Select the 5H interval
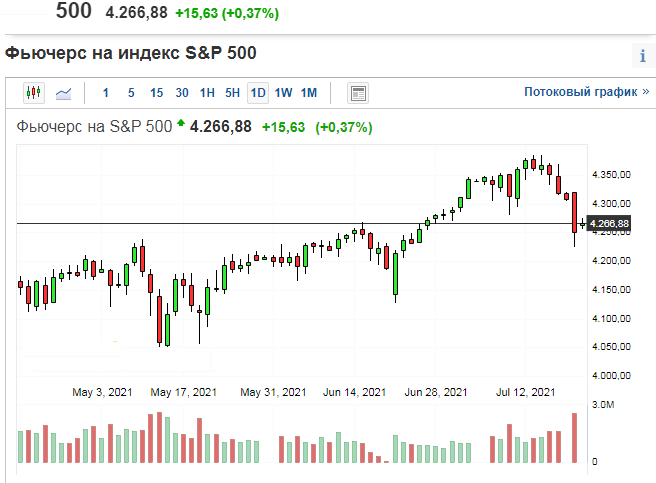This screenshot has width=656, height=483. click(233, 93)
